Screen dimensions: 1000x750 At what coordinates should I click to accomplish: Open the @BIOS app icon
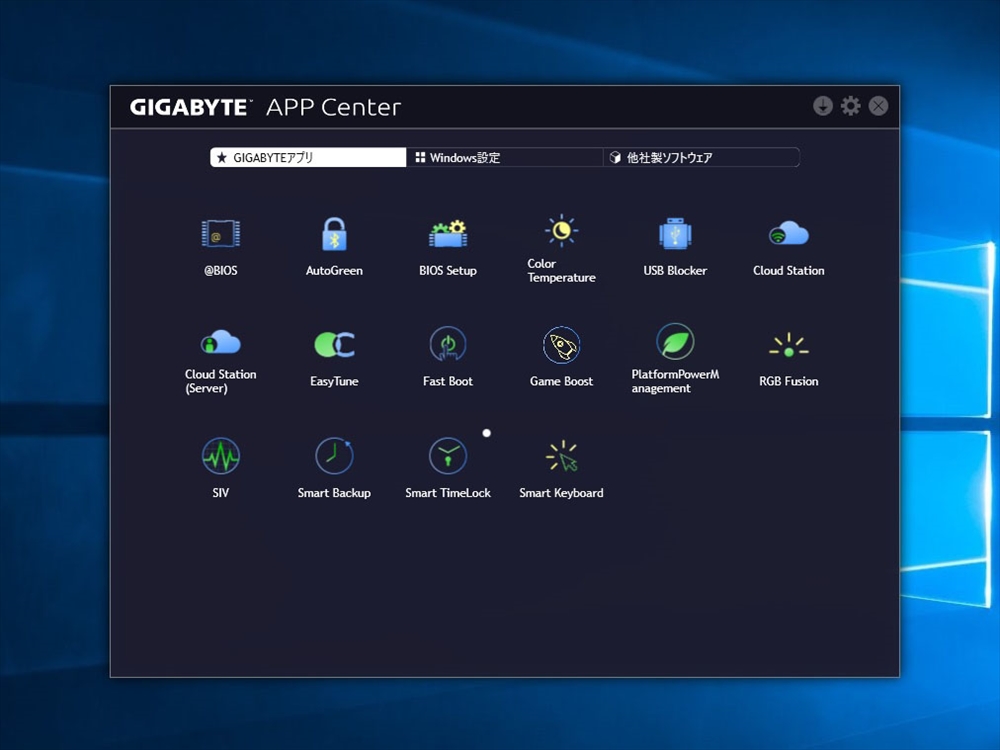(x=221, y=233)
